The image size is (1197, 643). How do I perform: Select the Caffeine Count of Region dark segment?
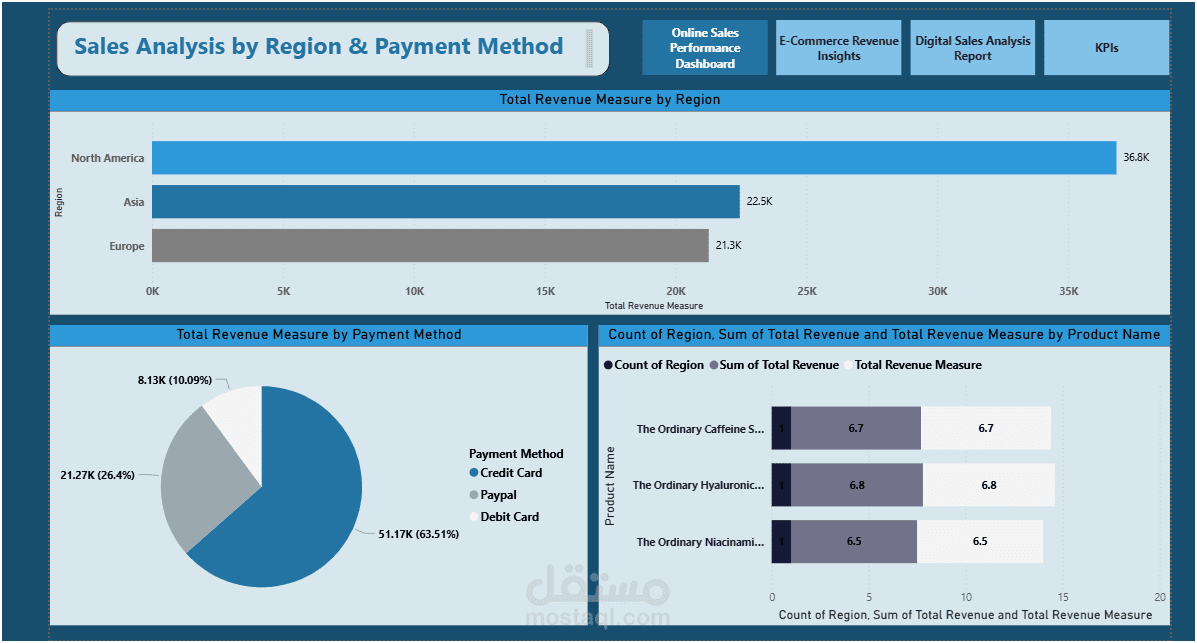pos(781,428)
